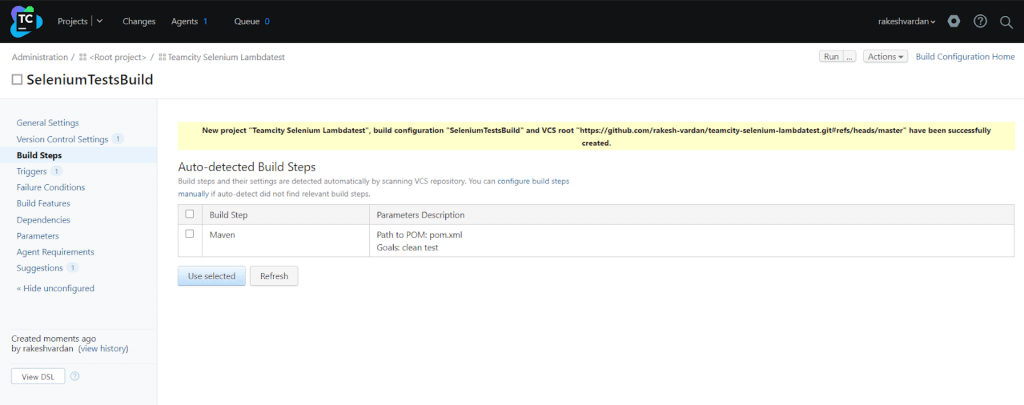Click the hexagon administration icon in header

pyautogui.click(x=954, y=21)
